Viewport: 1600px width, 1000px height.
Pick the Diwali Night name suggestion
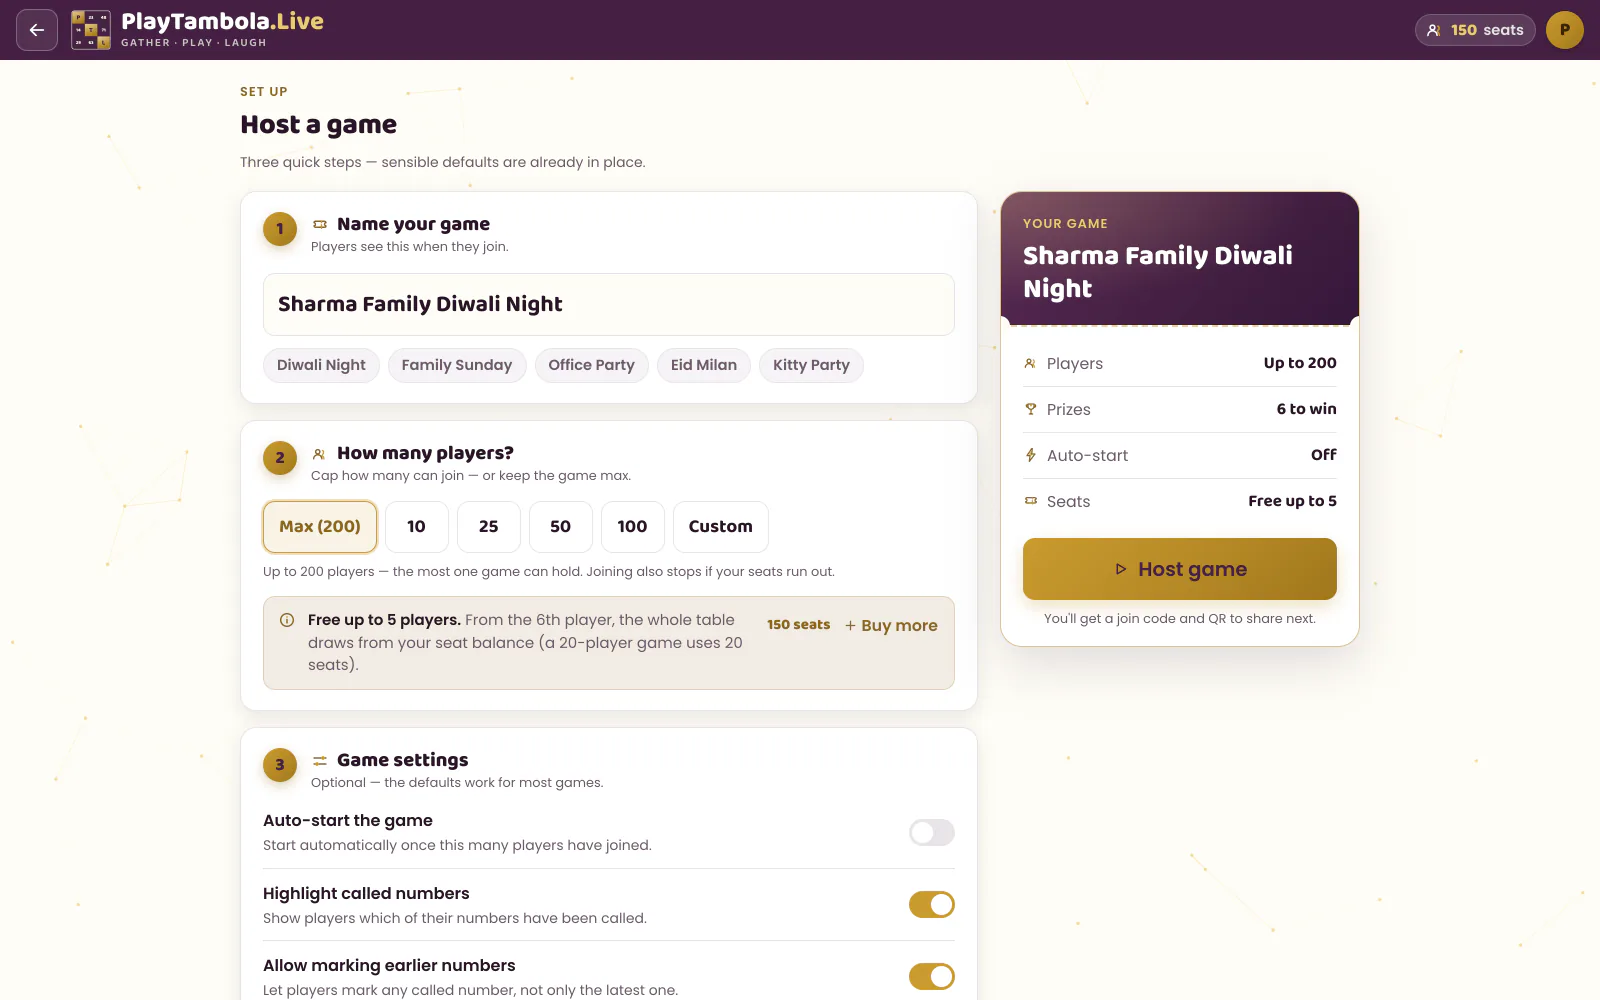[x=321, y=365]
